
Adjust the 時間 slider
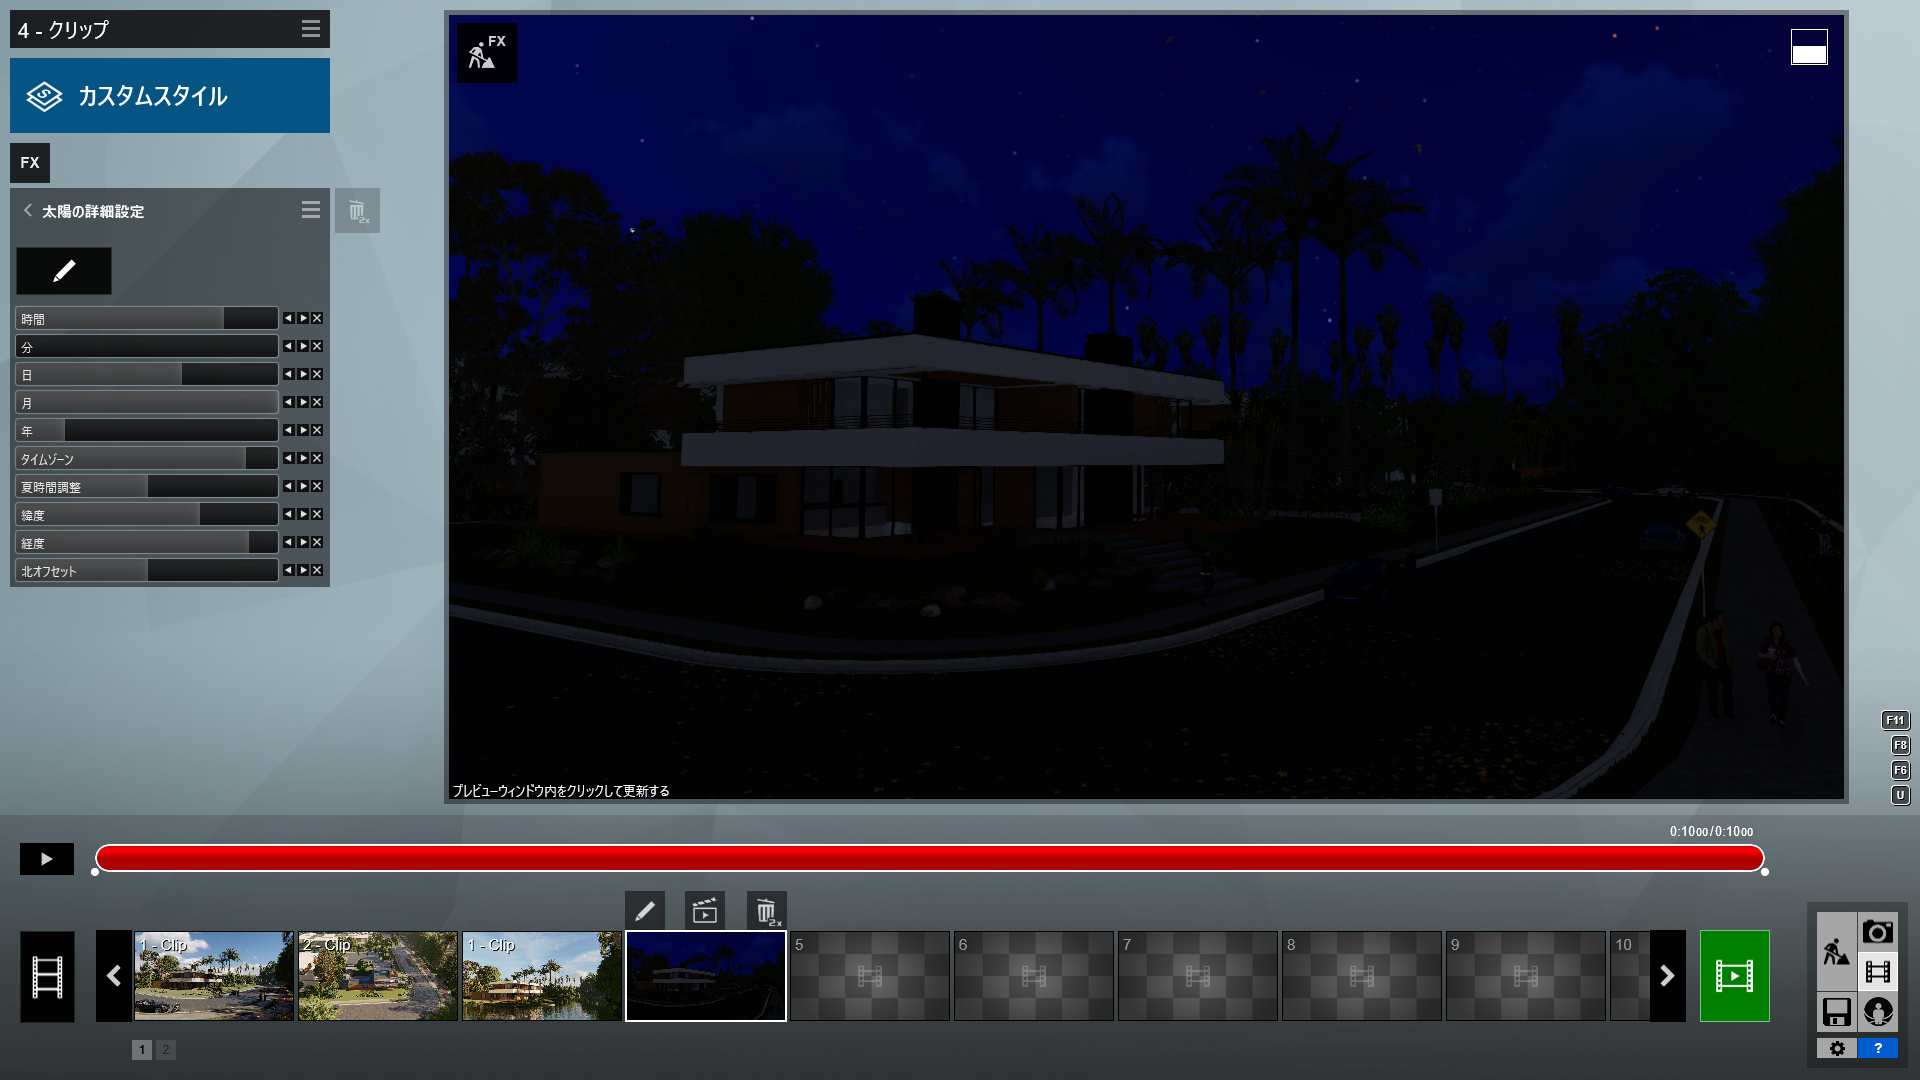(146, 319)
